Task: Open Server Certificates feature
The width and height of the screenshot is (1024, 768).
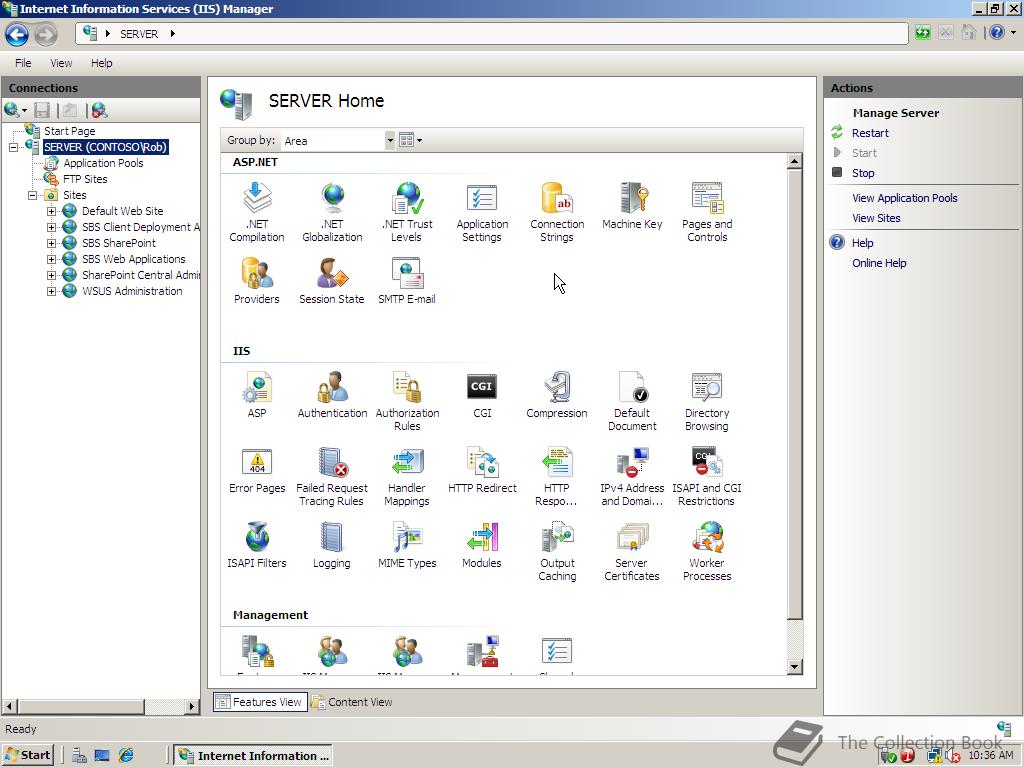Action: click(x=632, y=552)
